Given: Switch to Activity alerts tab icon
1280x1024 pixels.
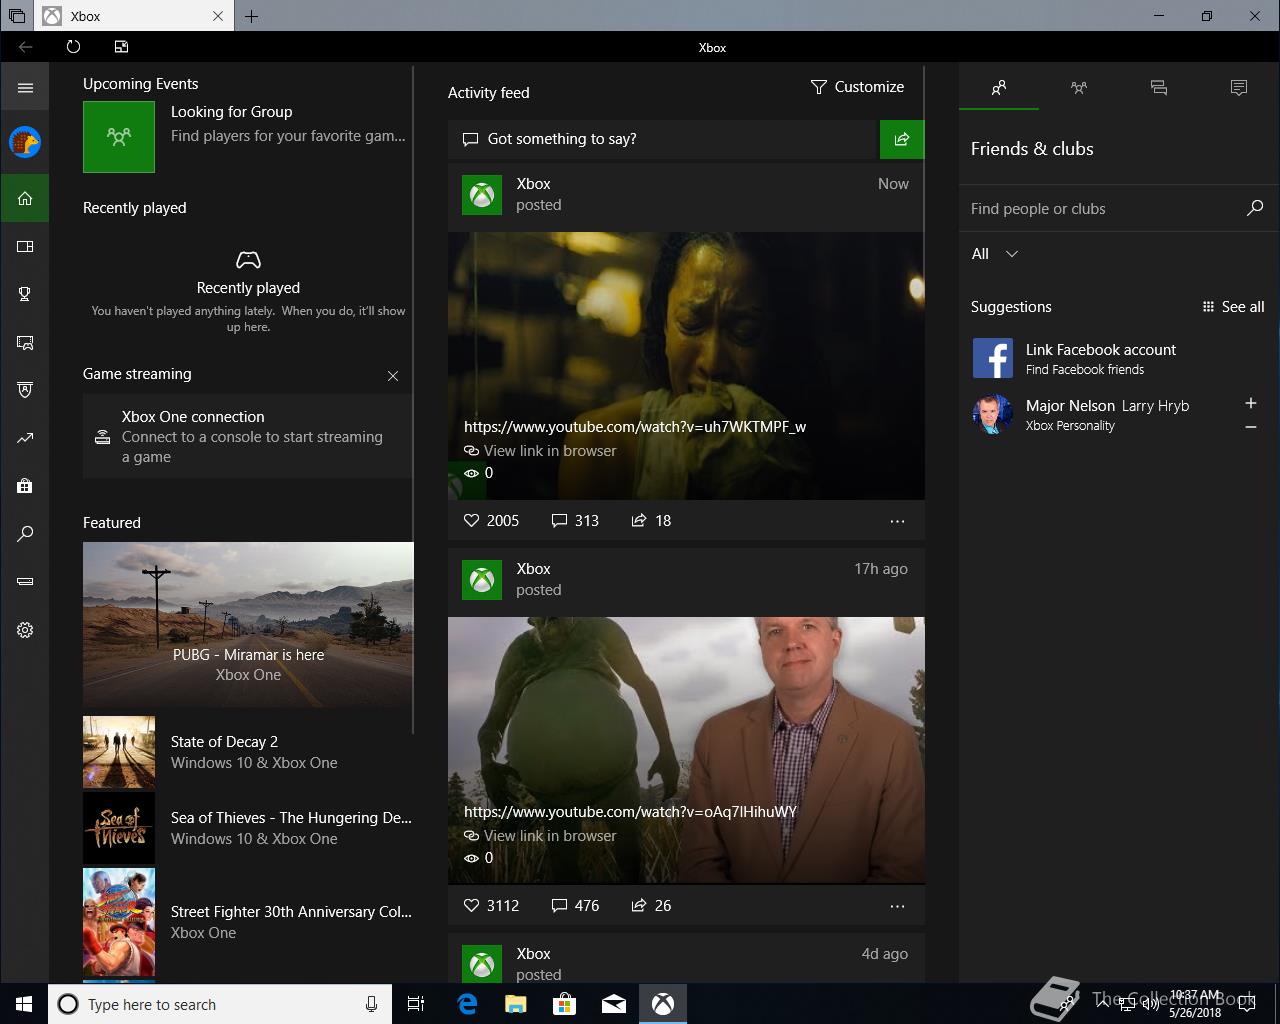Looking at the screenshot, I should [1239, 88].
